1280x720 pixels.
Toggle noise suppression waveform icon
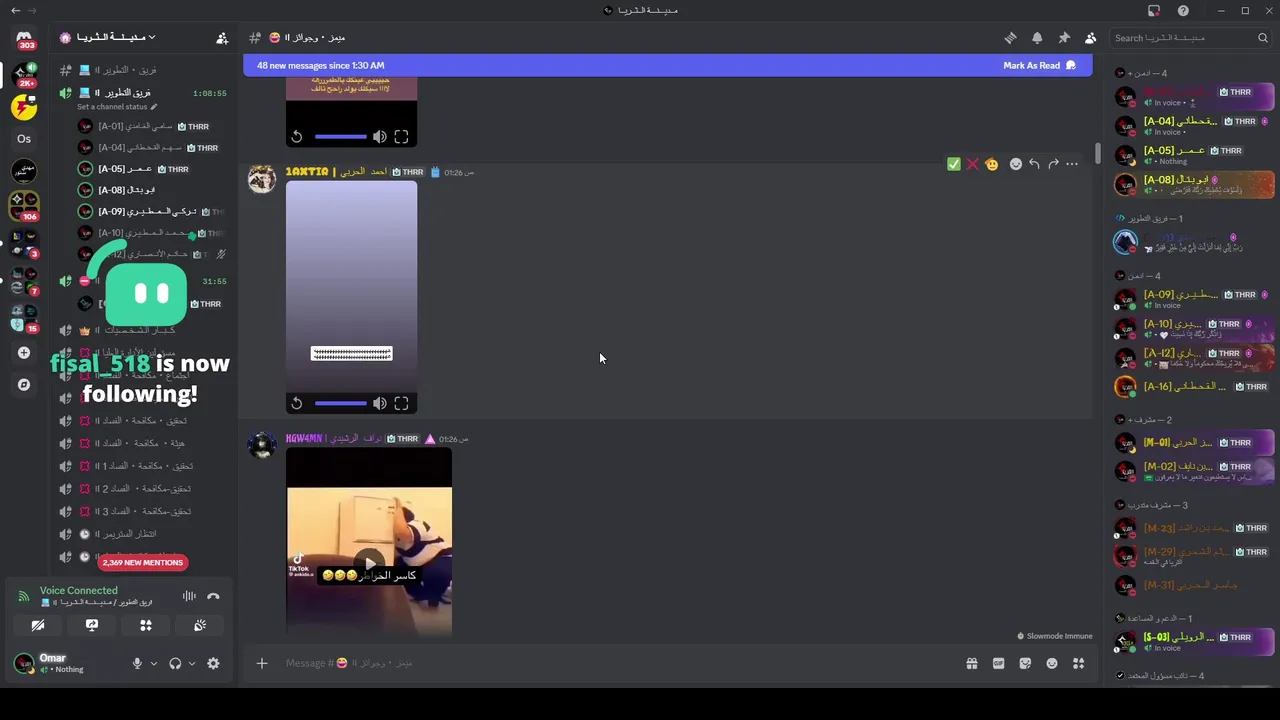[x=189, y=596]
